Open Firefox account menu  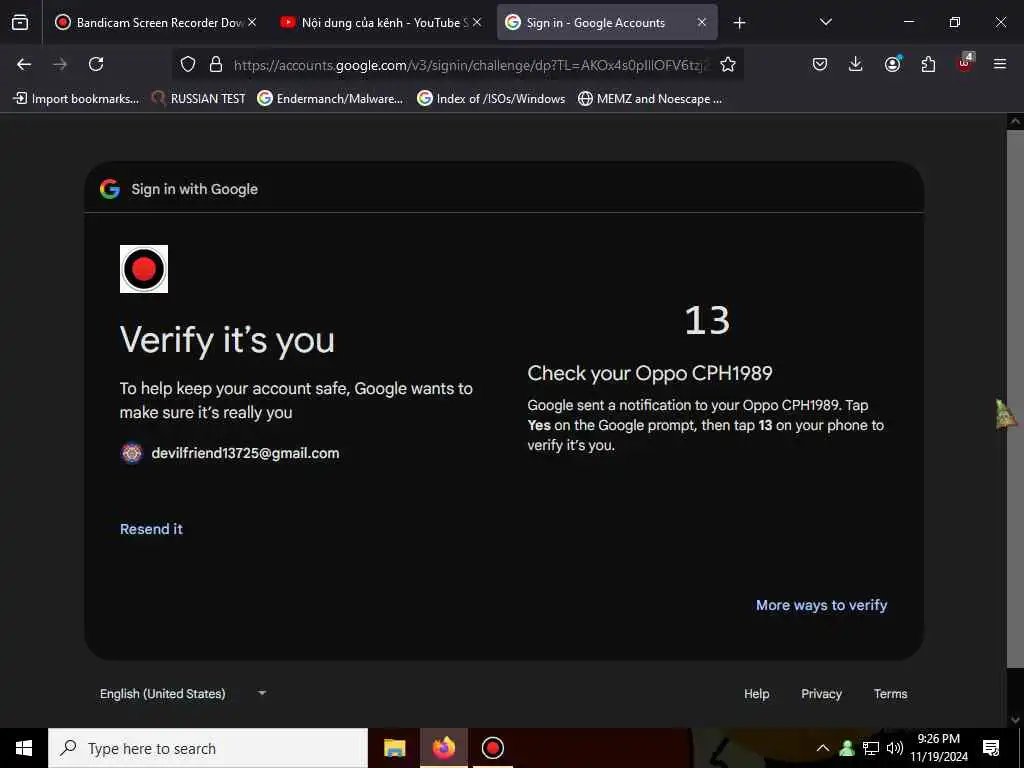point(892,63)
